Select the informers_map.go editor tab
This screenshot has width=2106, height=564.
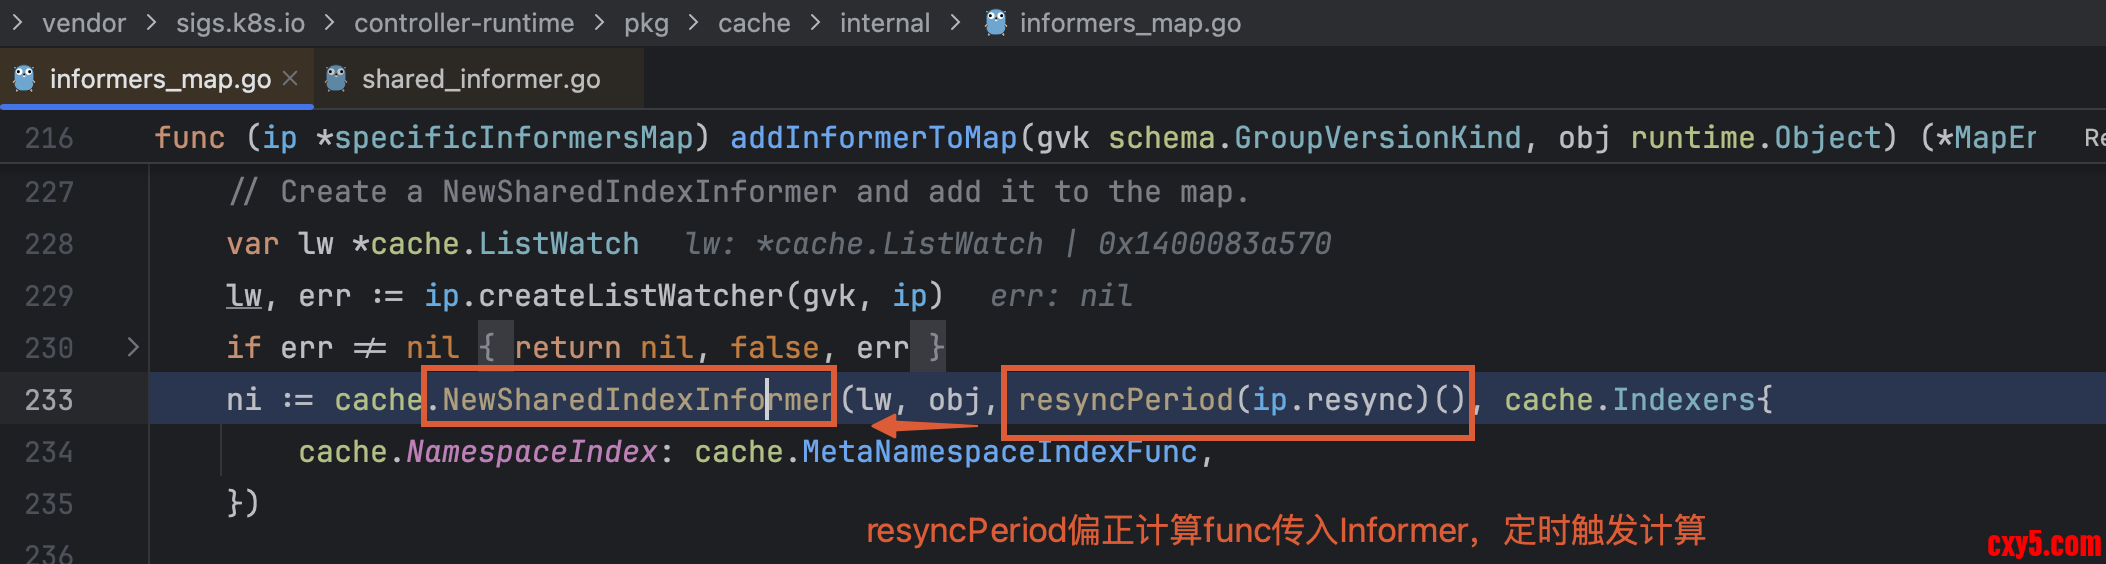click(158, 79)
